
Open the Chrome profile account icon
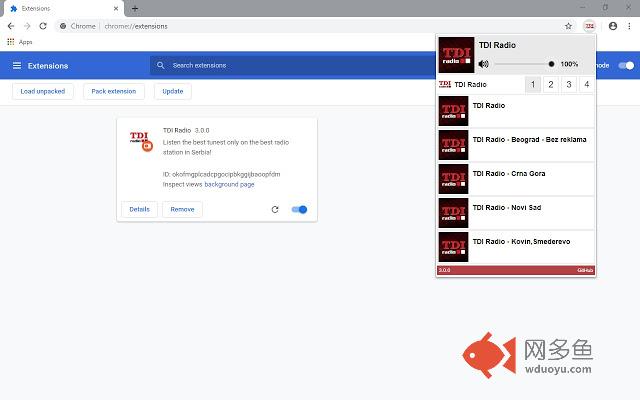(x=613, y=26)
